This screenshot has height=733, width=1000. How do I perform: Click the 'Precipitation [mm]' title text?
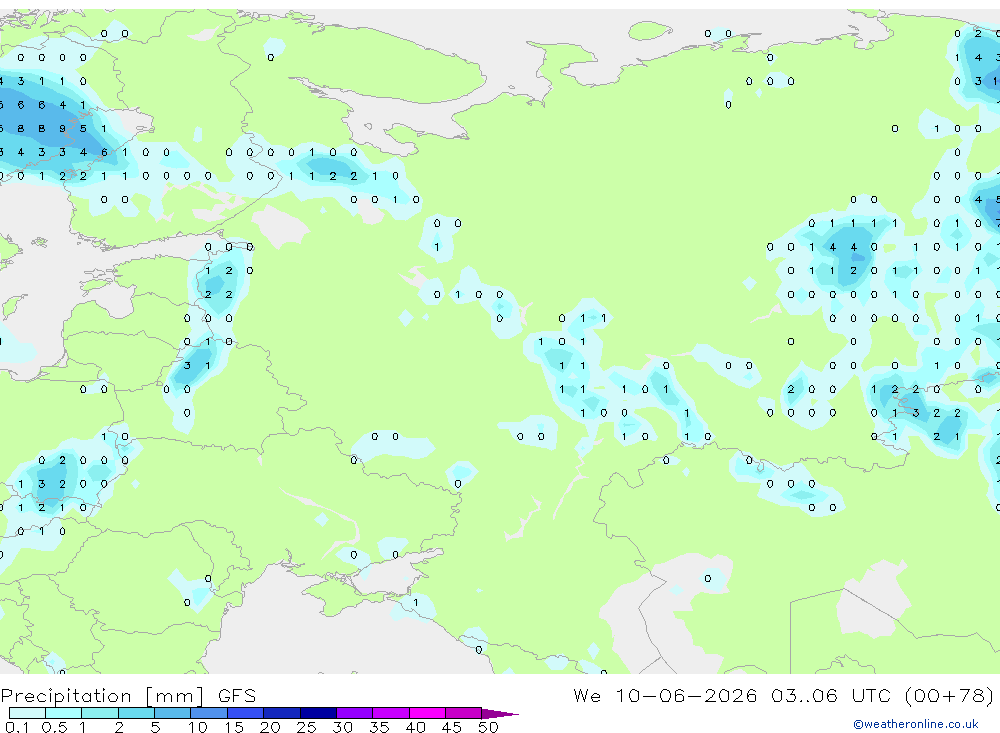click(x=102, y=696)
